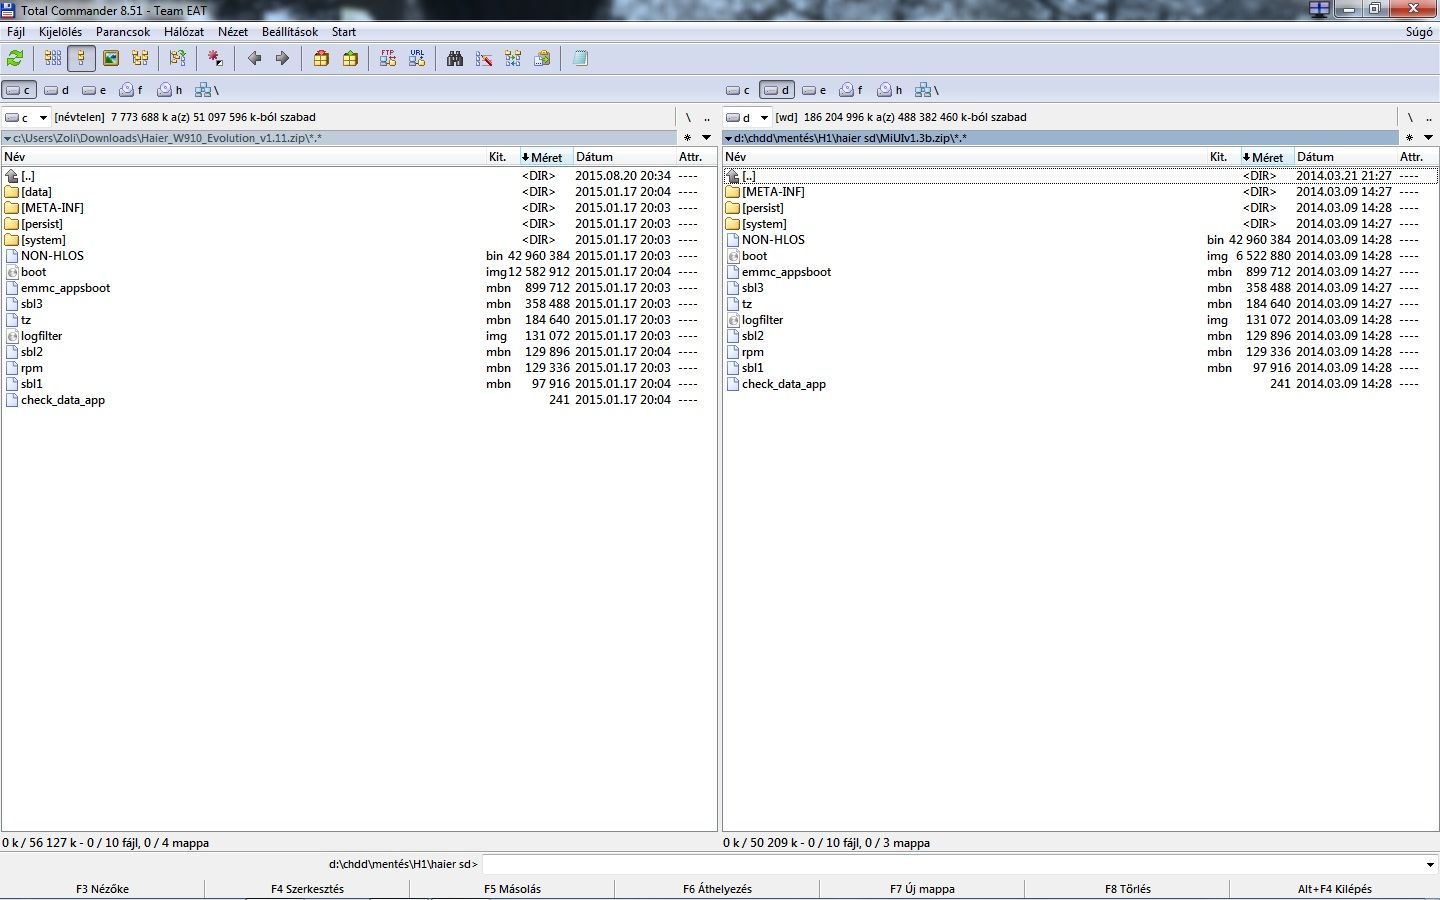The height and width of the screenshot is (900, 1440).
Task: Select drive d in left drive bar
Action: (x=58, y=90)
